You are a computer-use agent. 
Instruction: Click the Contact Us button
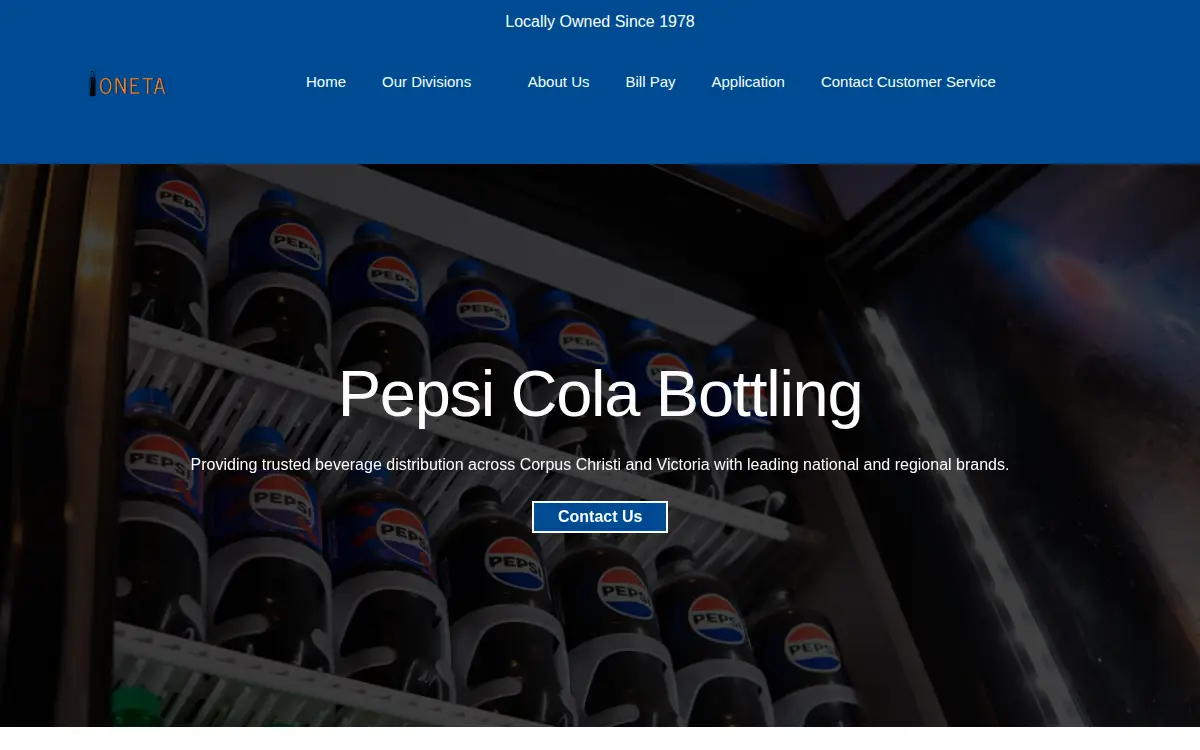click(600, 517)
